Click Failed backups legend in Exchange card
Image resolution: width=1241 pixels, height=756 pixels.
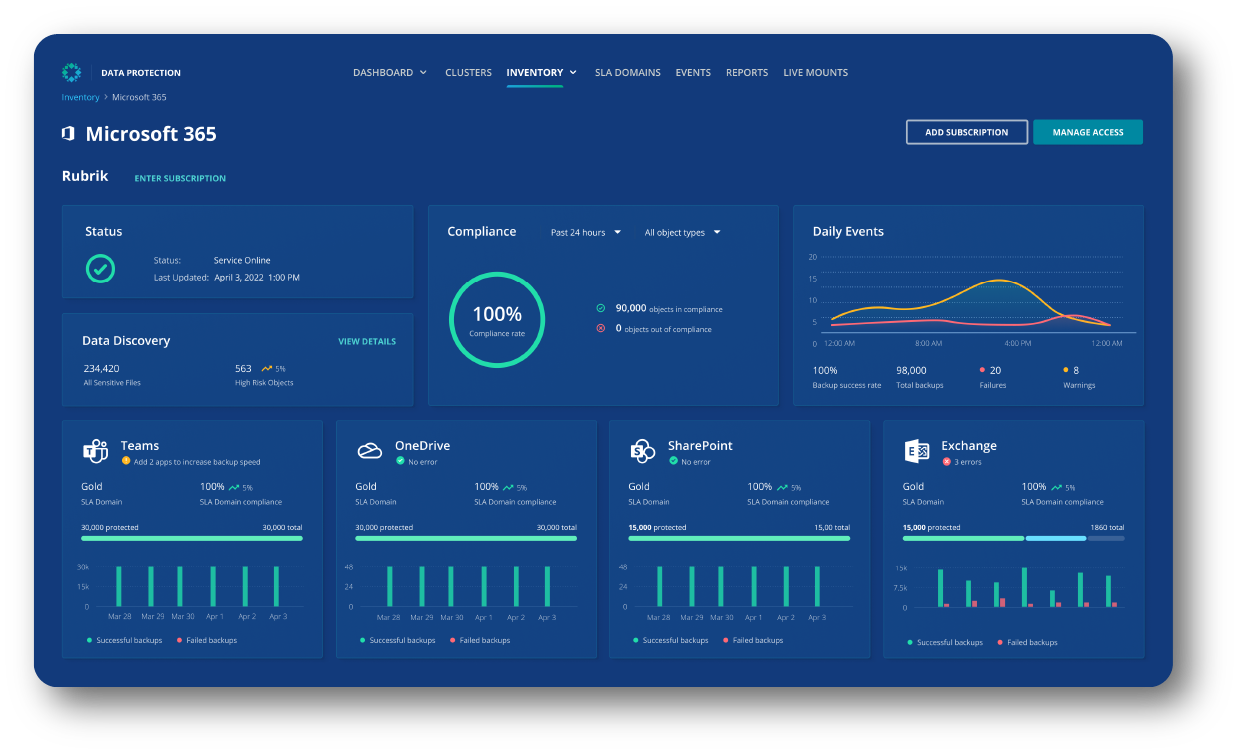coord(1028,642)
